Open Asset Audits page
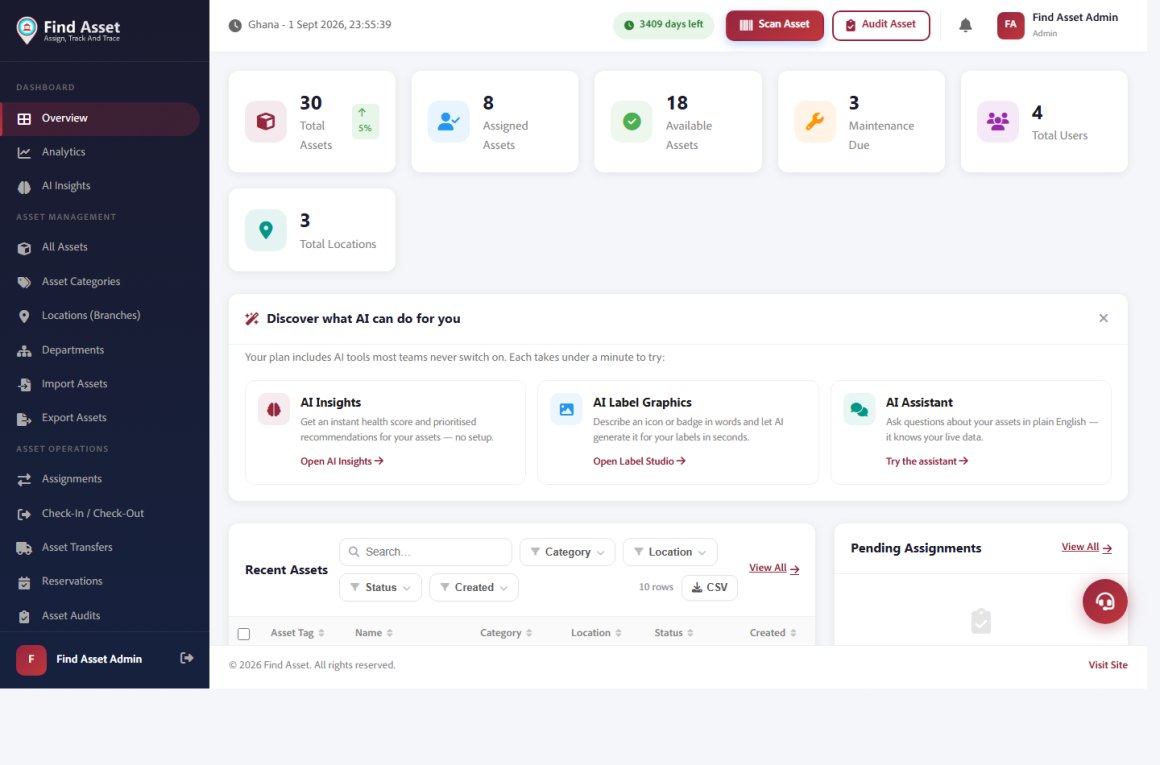This screenshot has height=765, width=1160. point(100,616)
